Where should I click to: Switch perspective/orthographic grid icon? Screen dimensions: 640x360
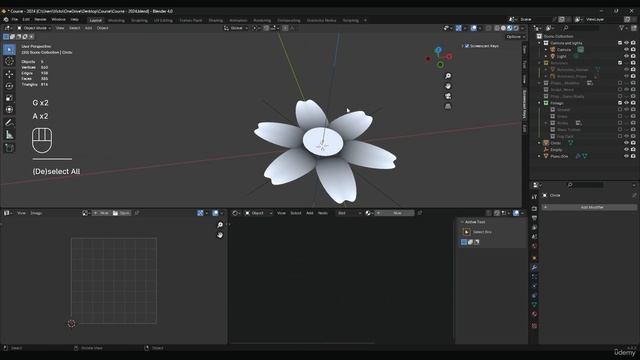coord(448,107)
